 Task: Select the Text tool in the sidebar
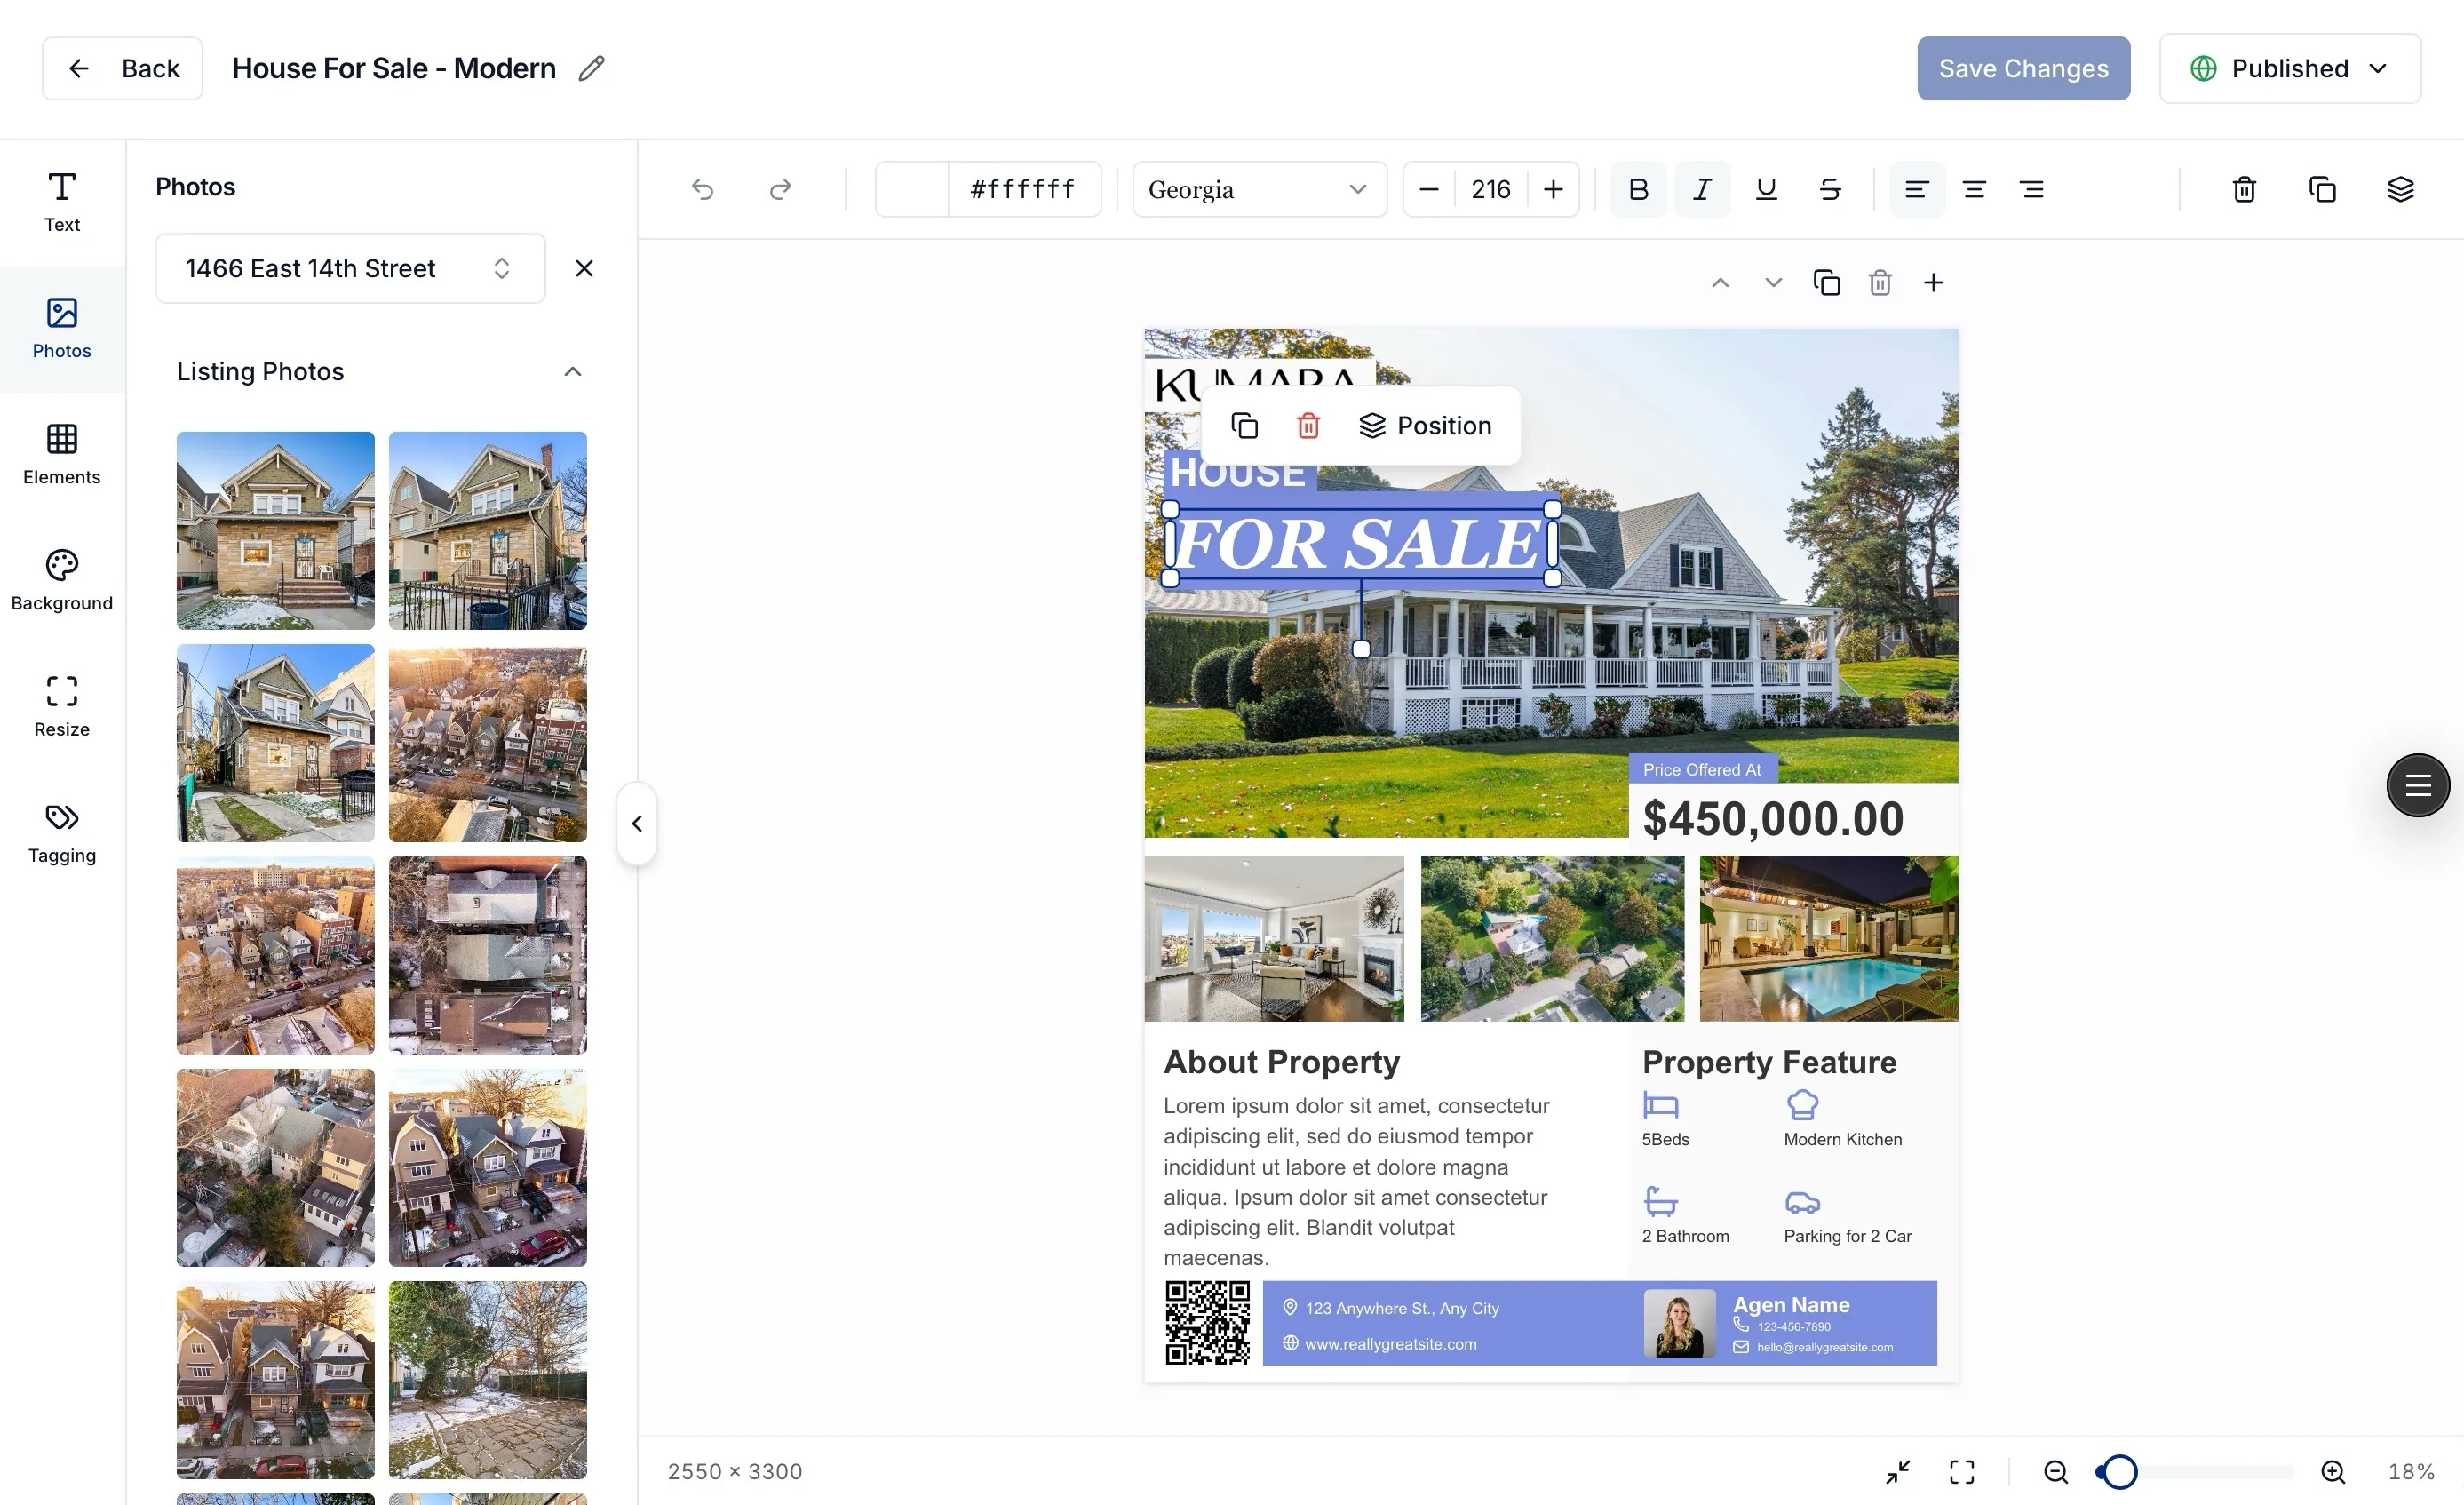(61, 200)
